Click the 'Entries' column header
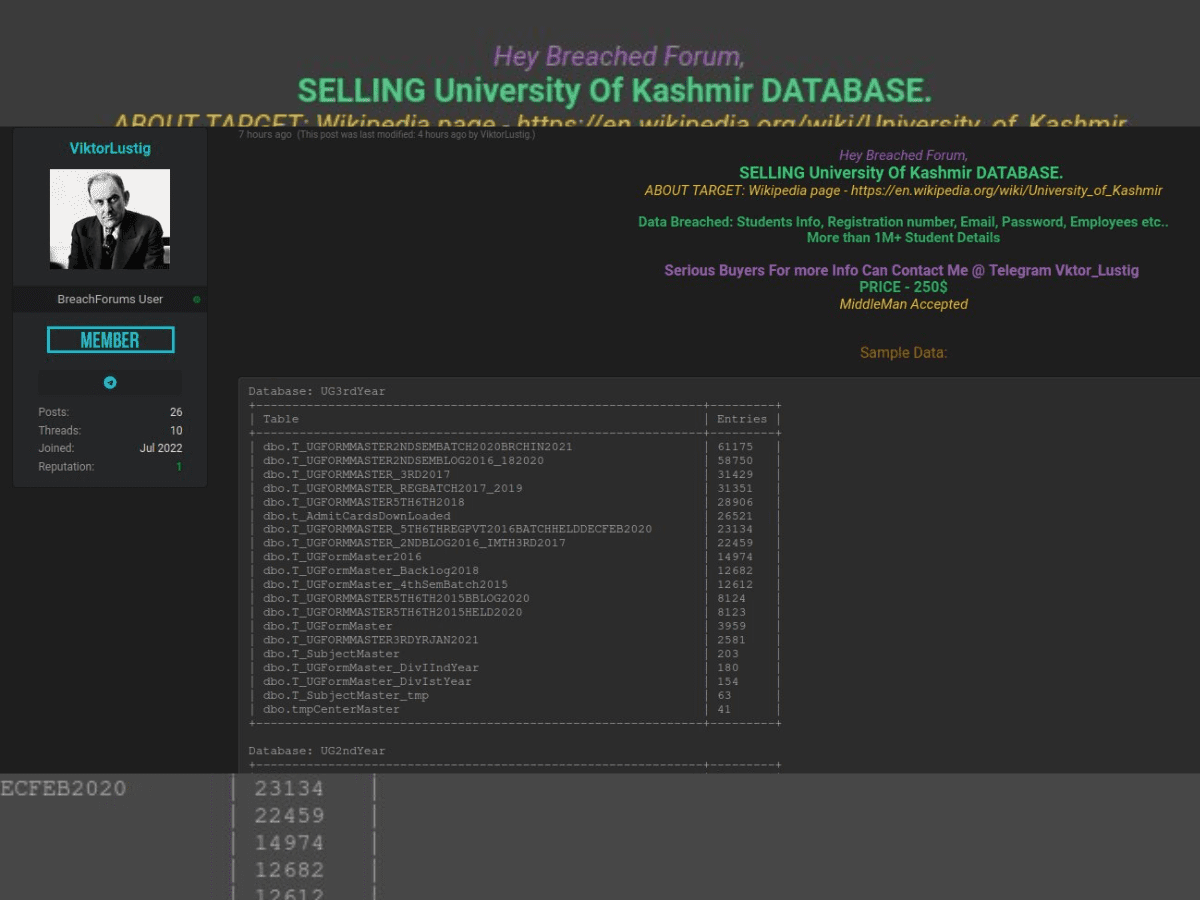1200x900 pixels. pos(742,419)
